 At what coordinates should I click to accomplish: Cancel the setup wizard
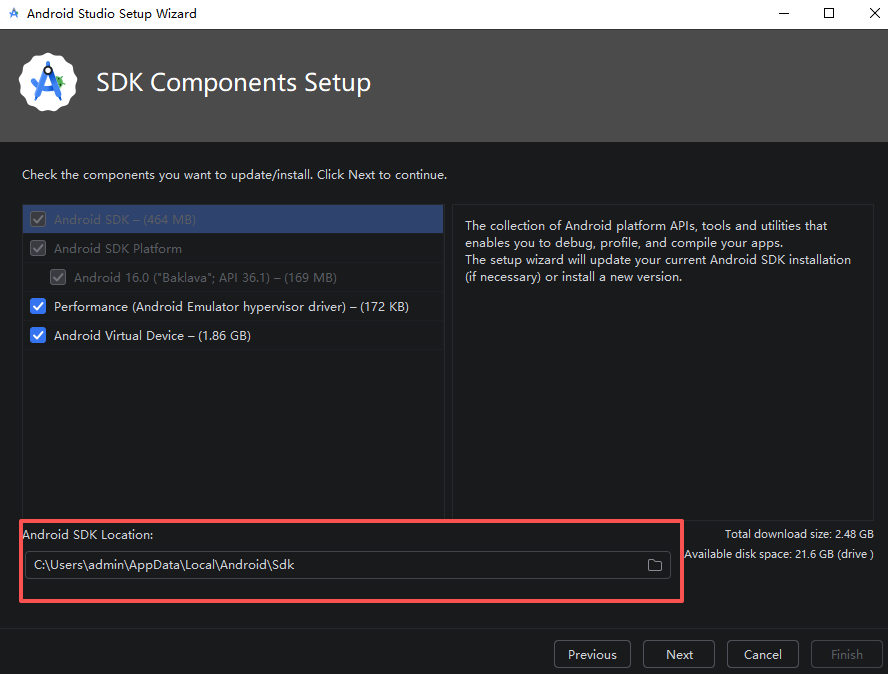pyautogui.click(x=763, y=654)
